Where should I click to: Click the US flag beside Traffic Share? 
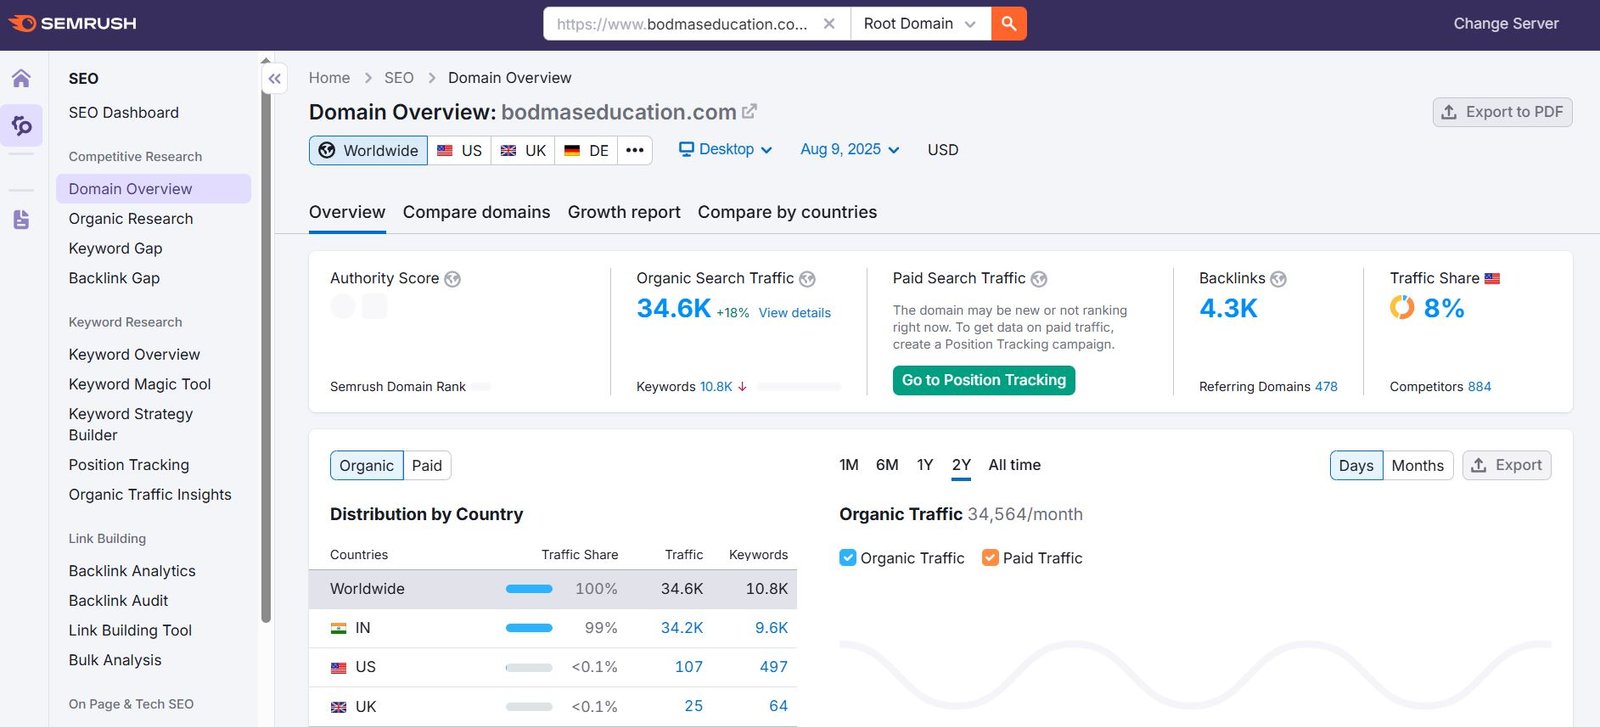(x=1492, y=278)
